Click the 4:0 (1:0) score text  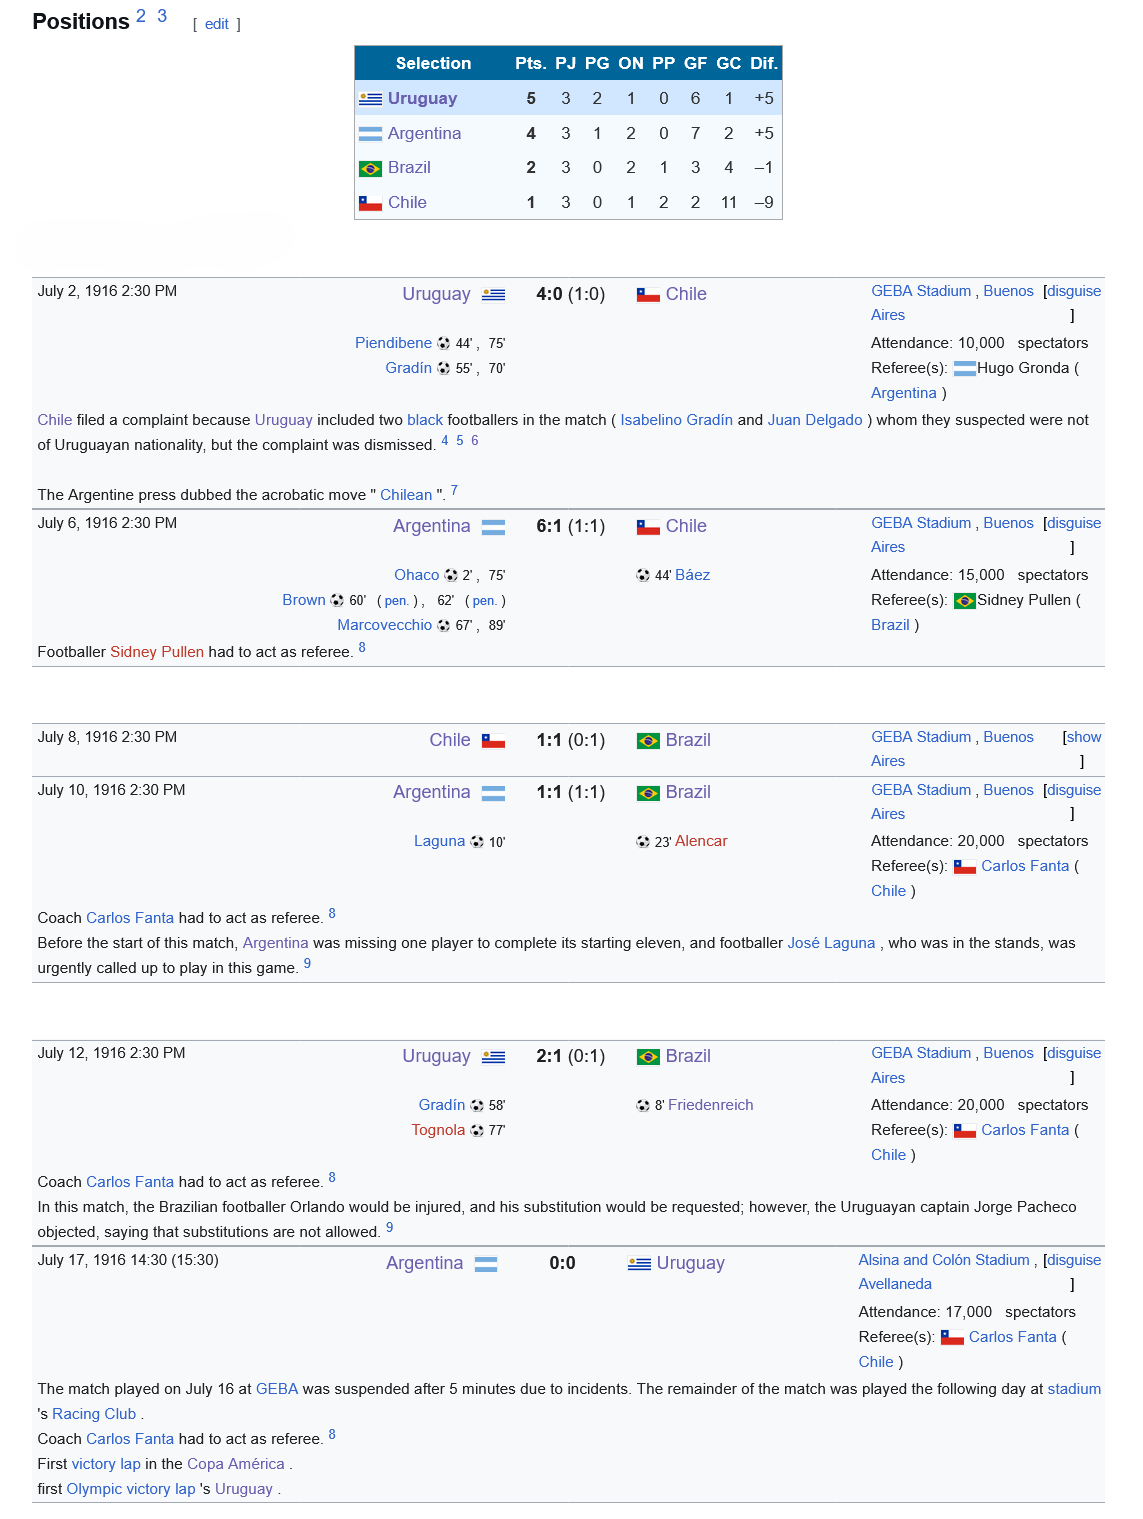click(571, 294)
